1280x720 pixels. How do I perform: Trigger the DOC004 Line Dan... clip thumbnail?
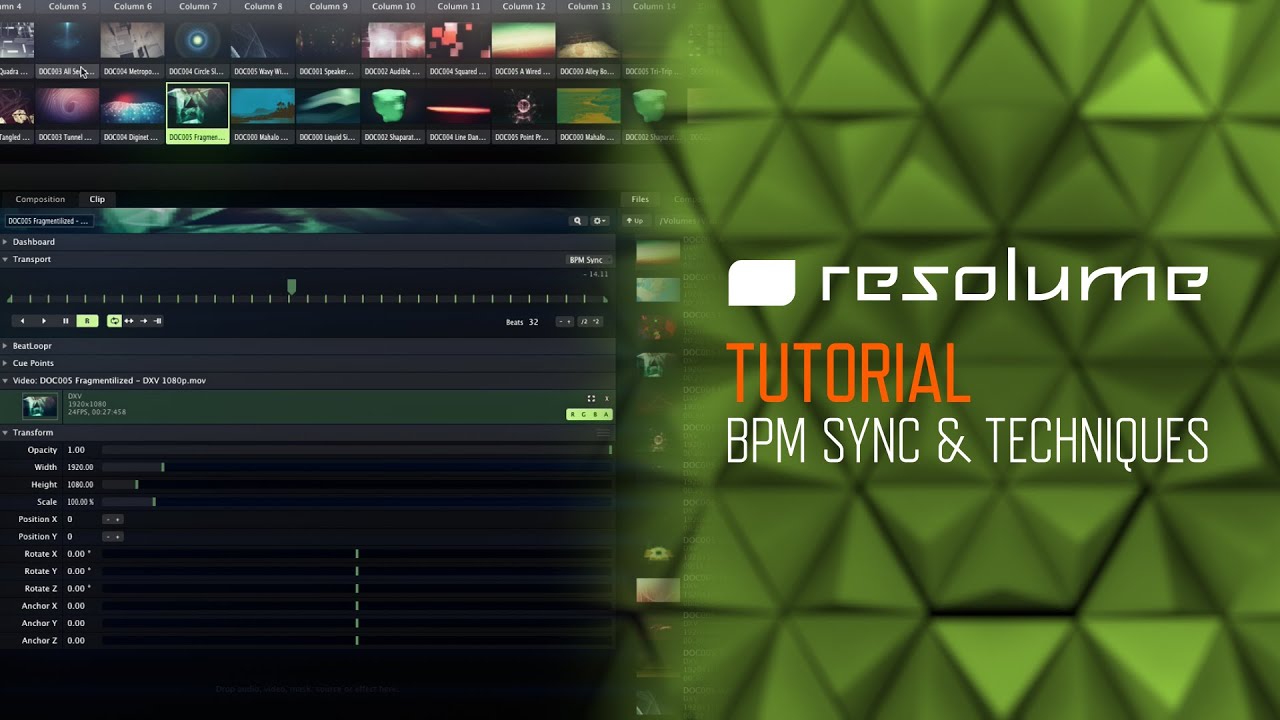[458, 106]
